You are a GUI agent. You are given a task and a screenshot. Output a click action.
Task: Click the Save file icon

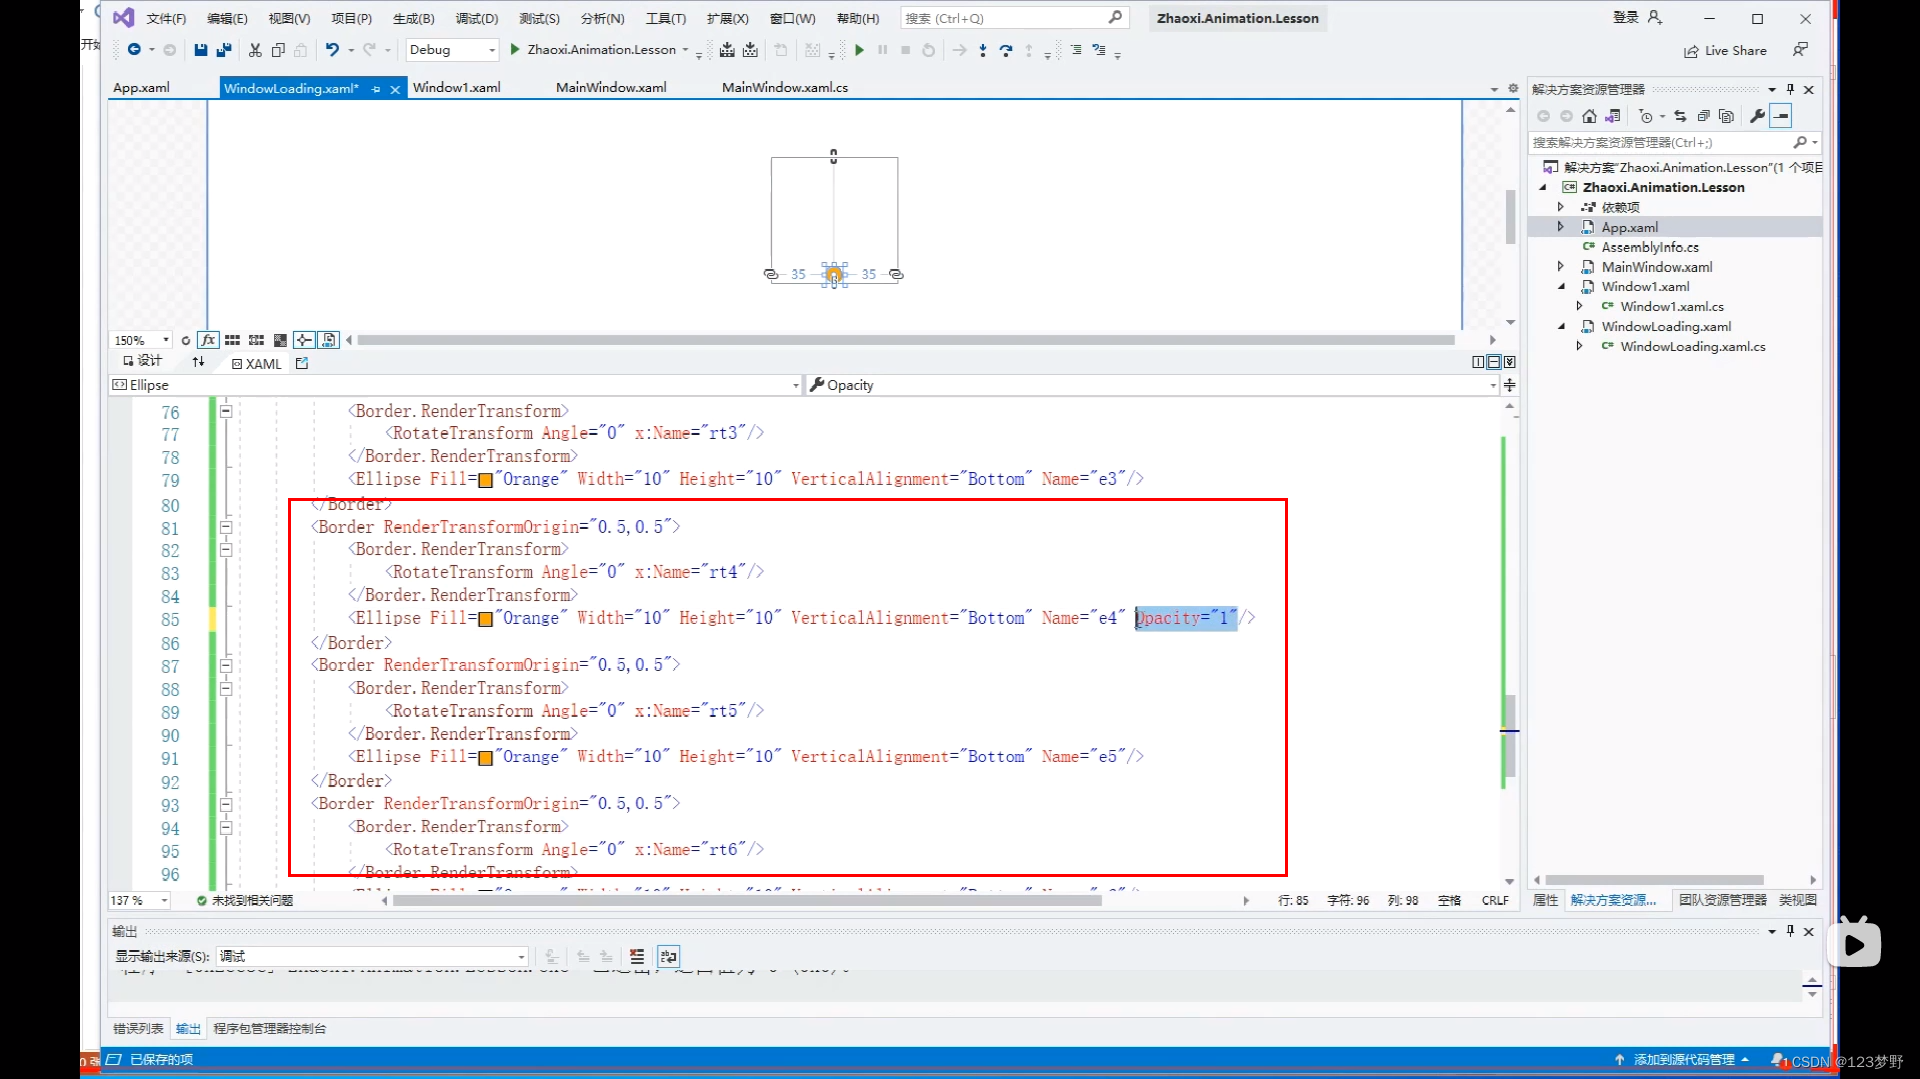coord(201,50)
